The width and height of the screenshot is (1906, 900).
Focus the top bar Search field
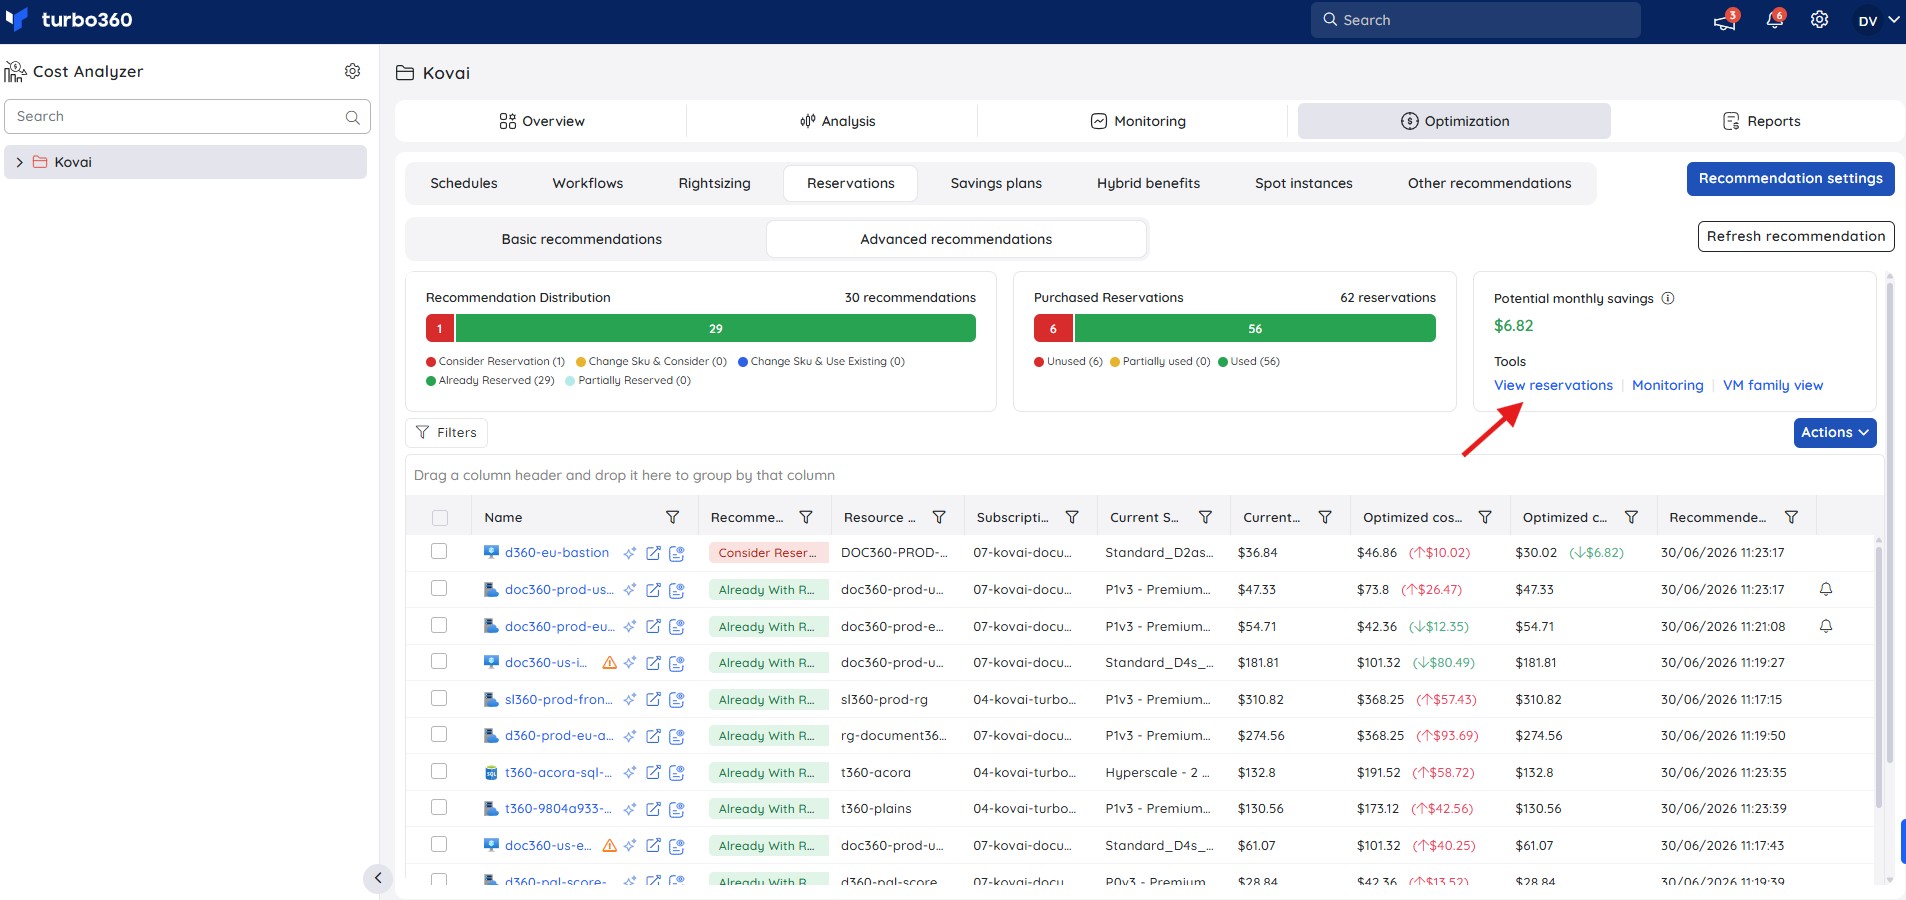[x=1476, y=20]
